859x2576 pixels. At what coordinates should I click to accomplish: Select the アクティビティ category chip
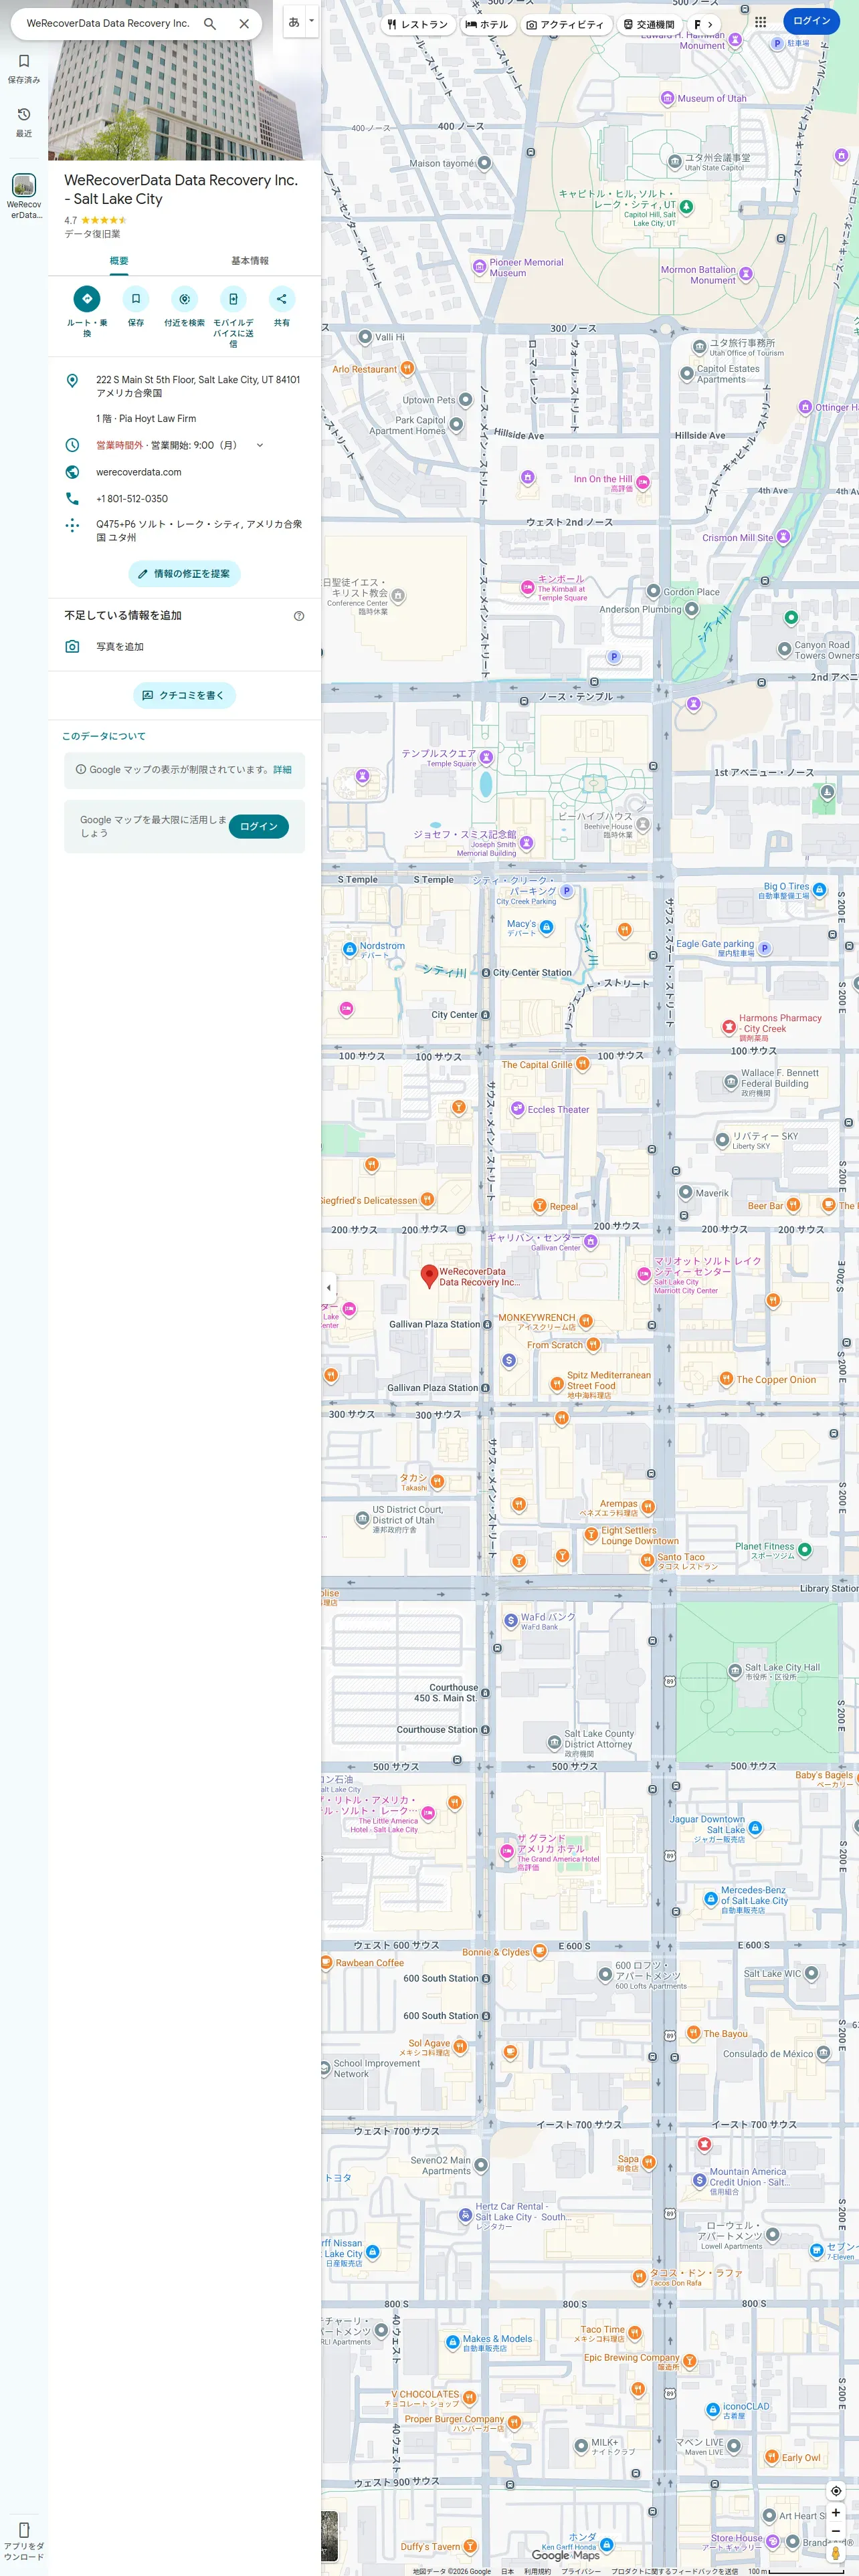565,24
